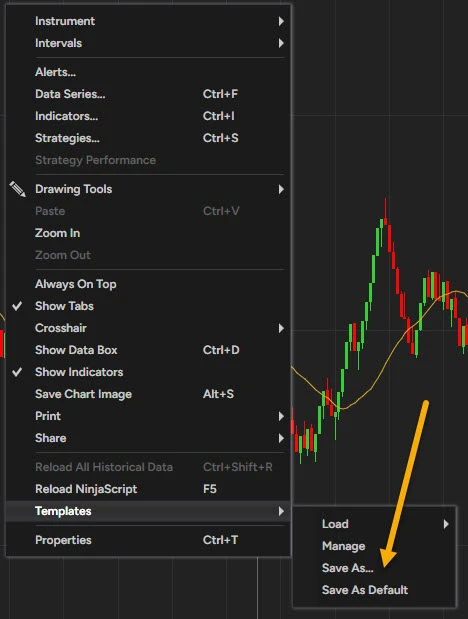Image resolution: width=468 pixels, height=619 pixels.
Task: Click the Alt+S shortcut label
Action: [218, 394]
